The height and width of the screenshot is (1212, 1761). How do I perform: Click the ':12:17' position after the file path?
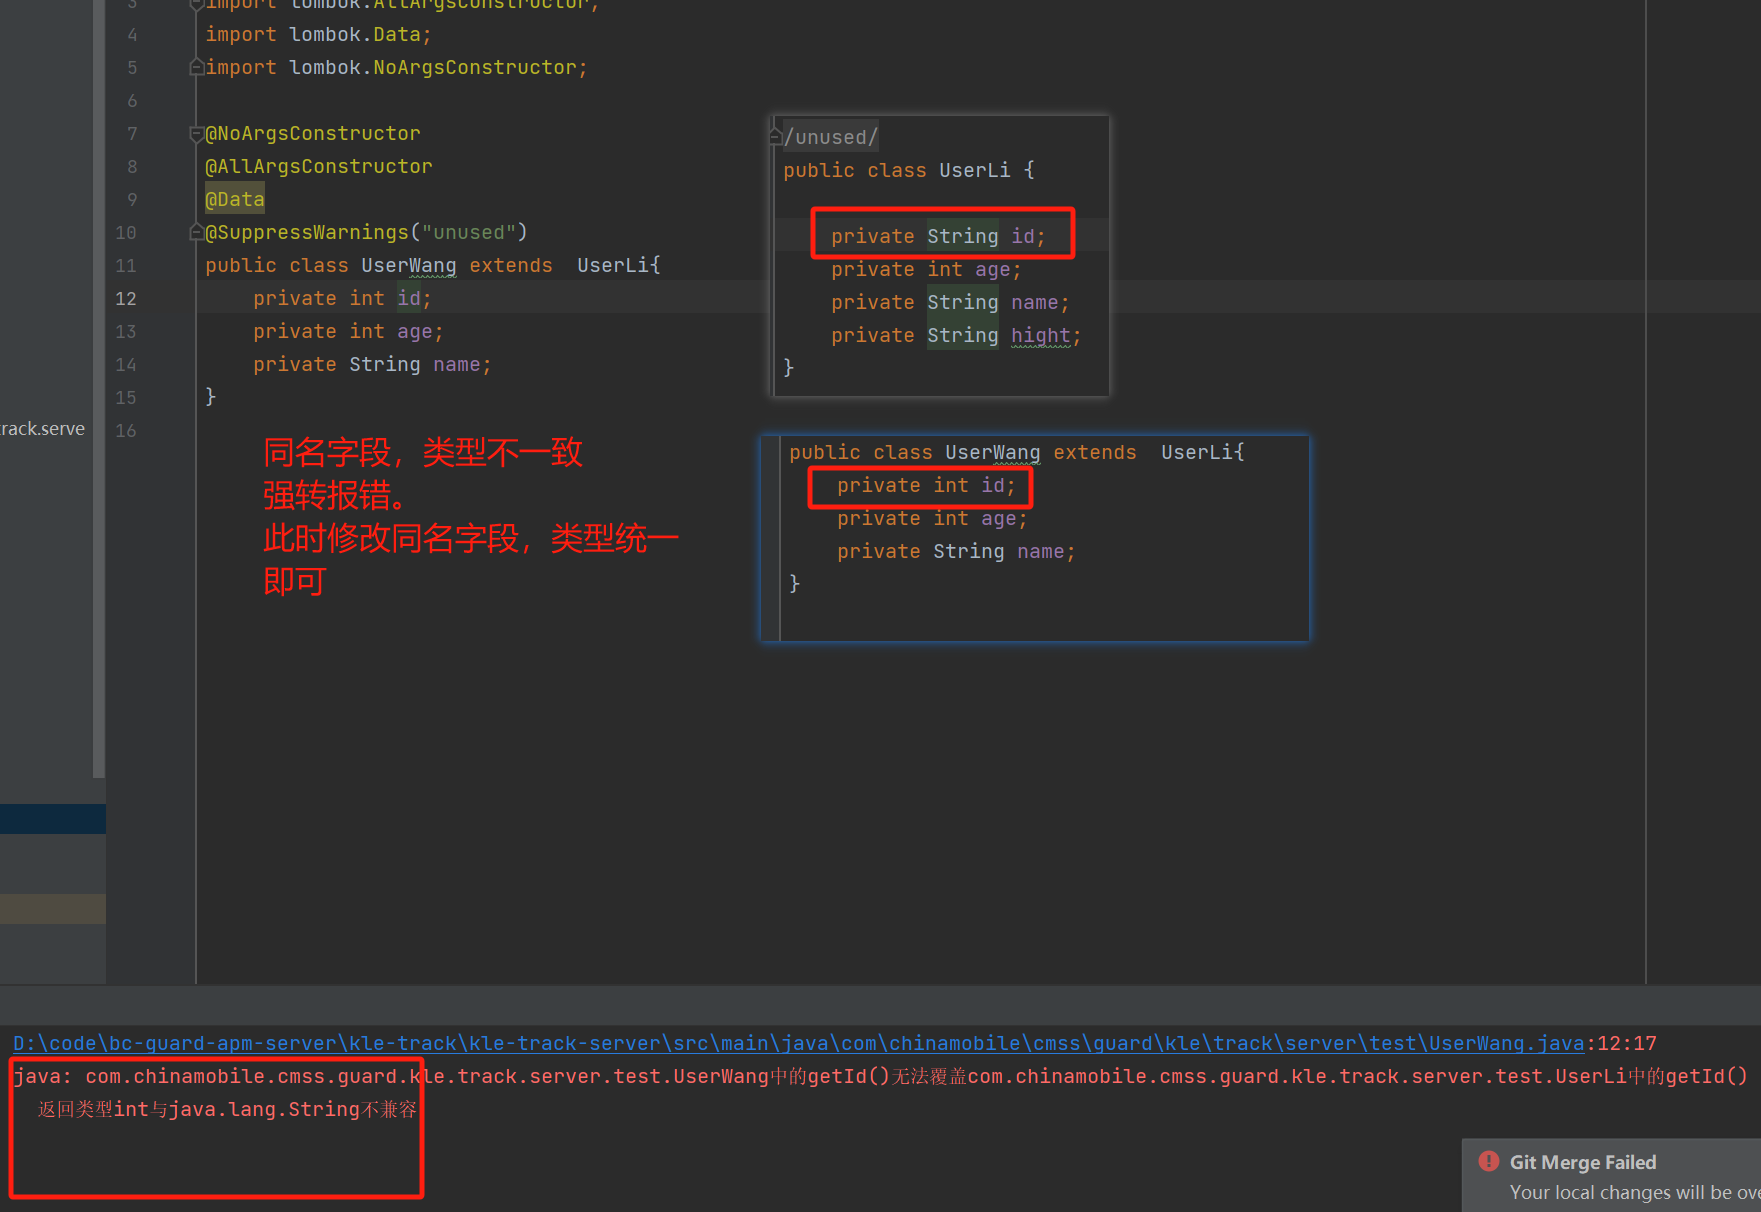click(x=1621, y=1043)
